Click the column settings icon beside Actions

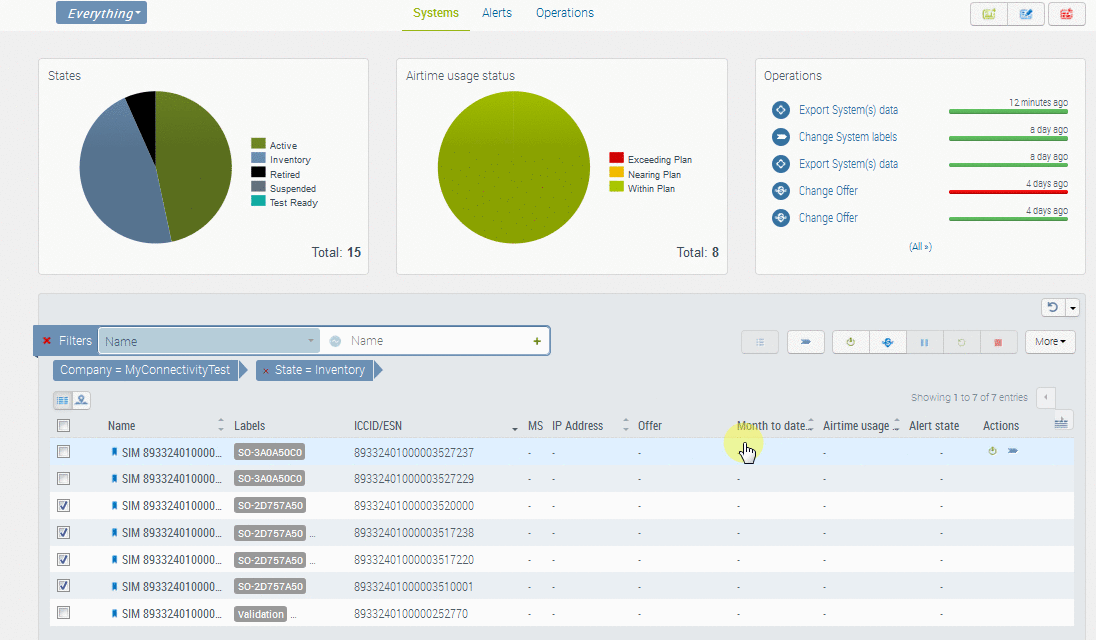click(x=1063, y=424)
